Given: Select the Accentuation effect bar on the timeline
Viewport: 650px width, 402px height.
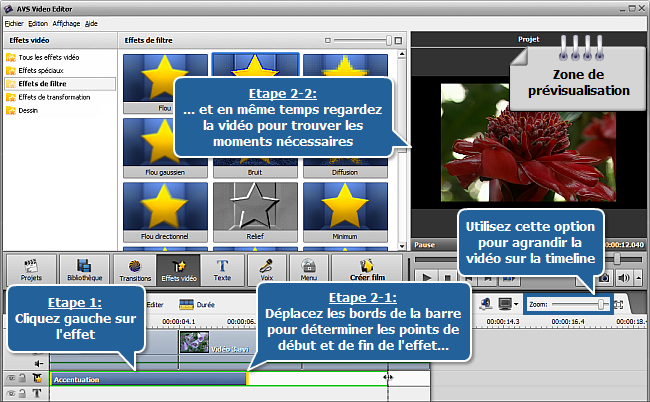Looking at the screenshot, I should tap(148, 379).
